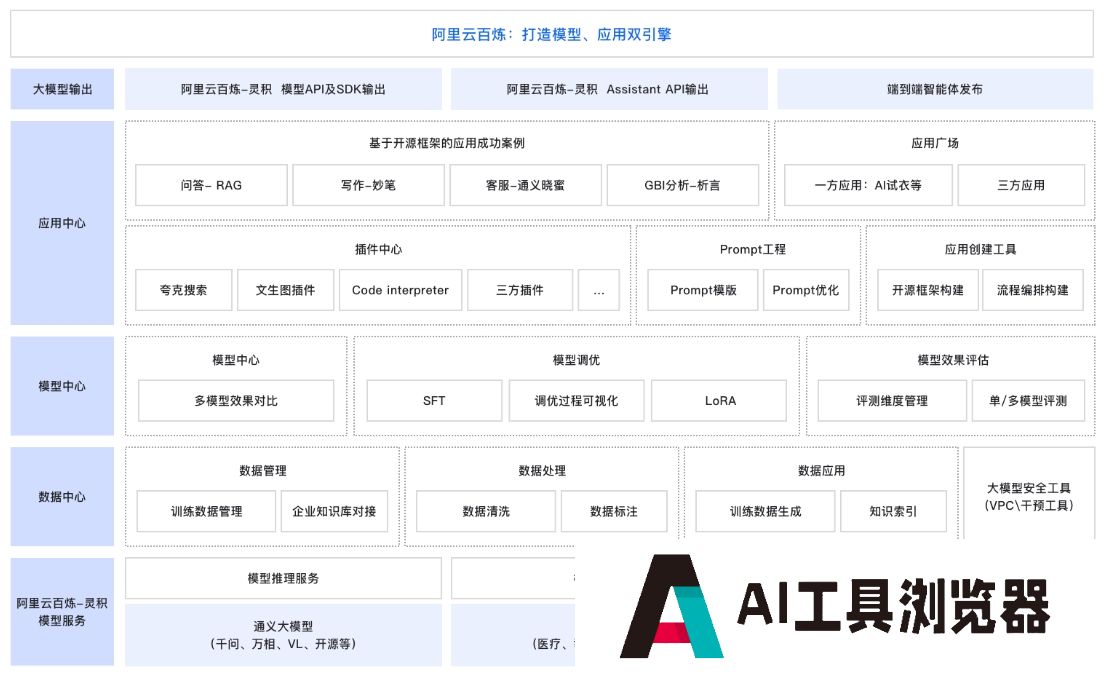
Task: Select 评测维度管理 box
Action: [x=891, y=401]
